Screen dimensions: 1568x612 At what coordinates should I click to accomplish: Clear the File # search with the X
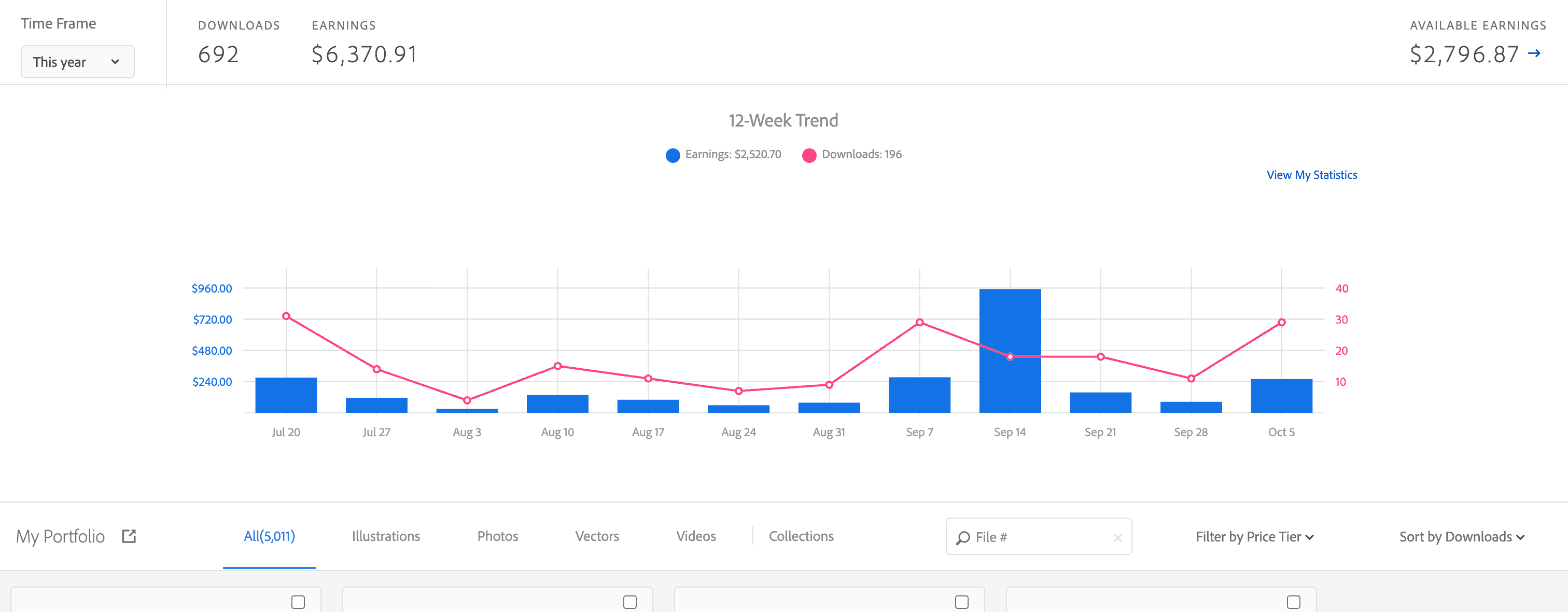[x=1118, y=538]
